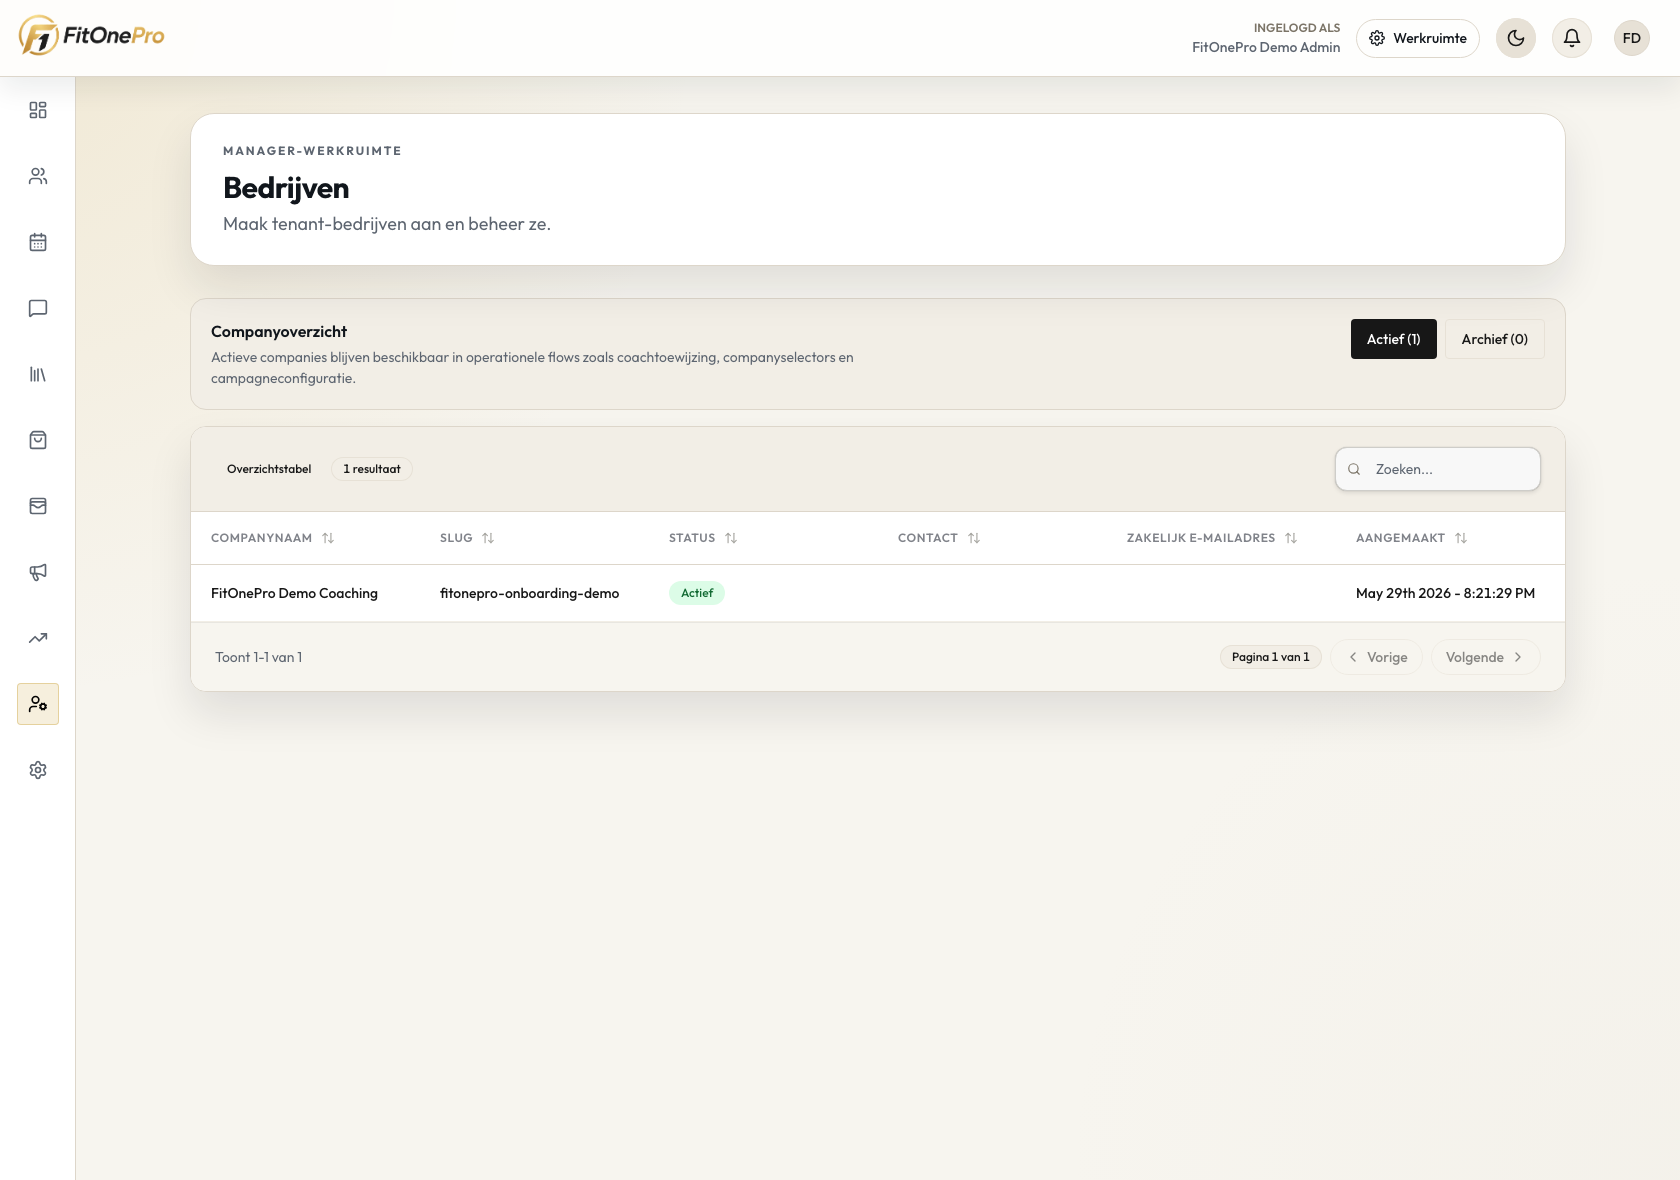Go to Volgende page

tap(1485, 657)
